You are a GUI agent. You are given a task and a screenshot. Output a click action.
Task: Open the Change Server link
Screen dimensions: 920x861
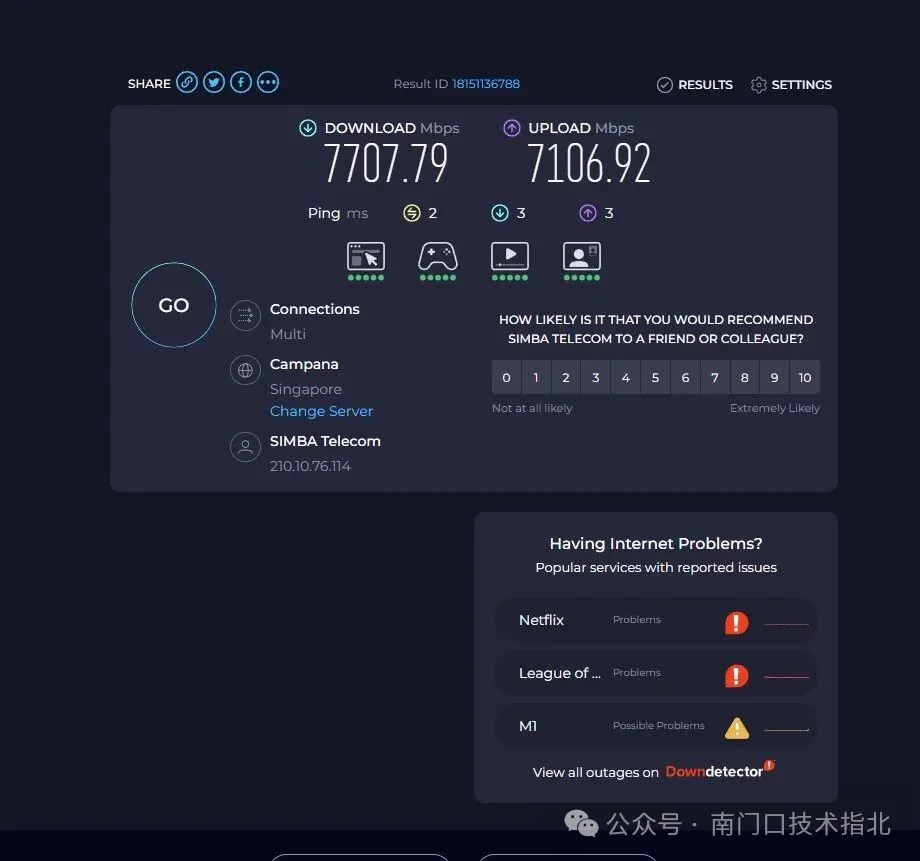tap(321, 411)
